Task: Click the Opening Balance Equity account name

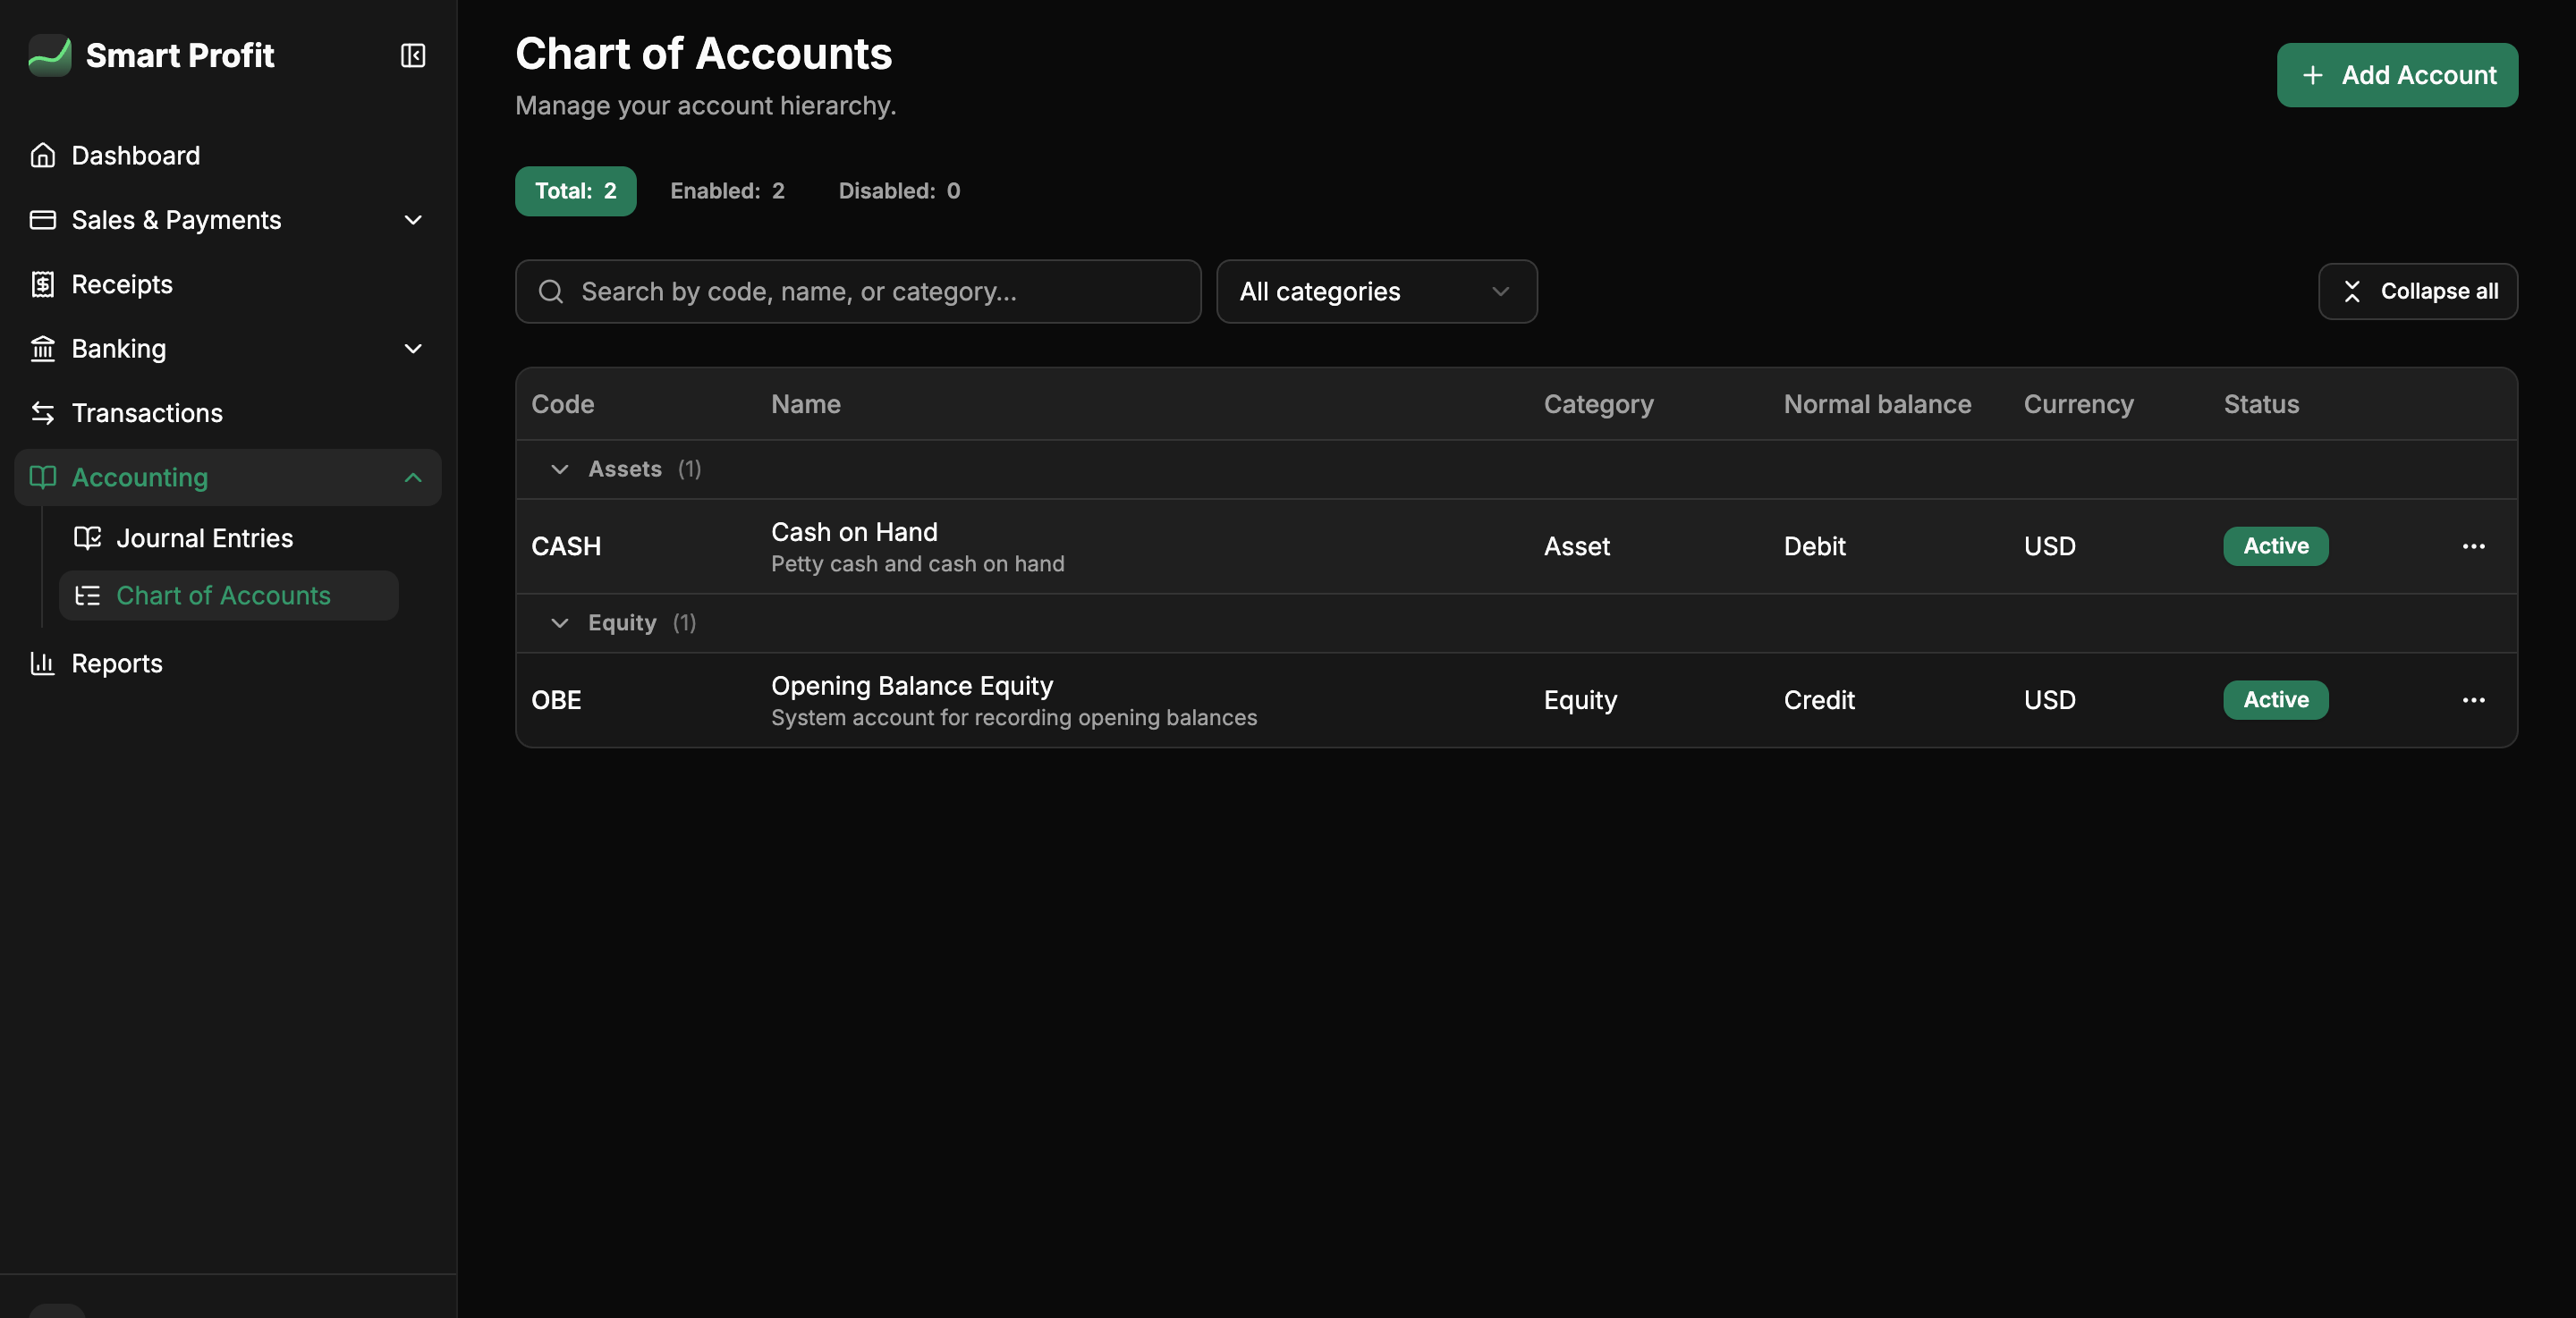Action: [911, 686]
